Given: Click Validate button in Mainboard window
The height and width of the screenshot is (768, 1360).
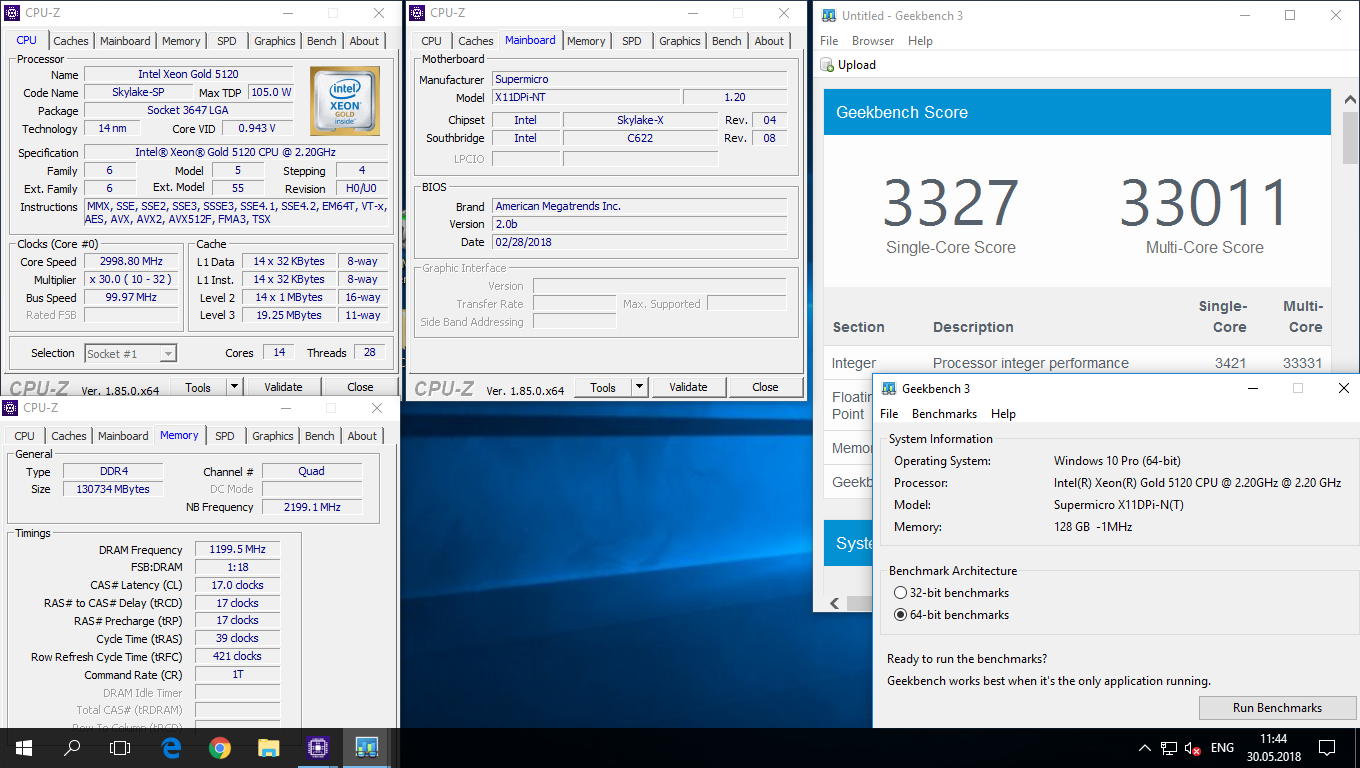Looking at the screenshot, I should [x=688, y=387].
